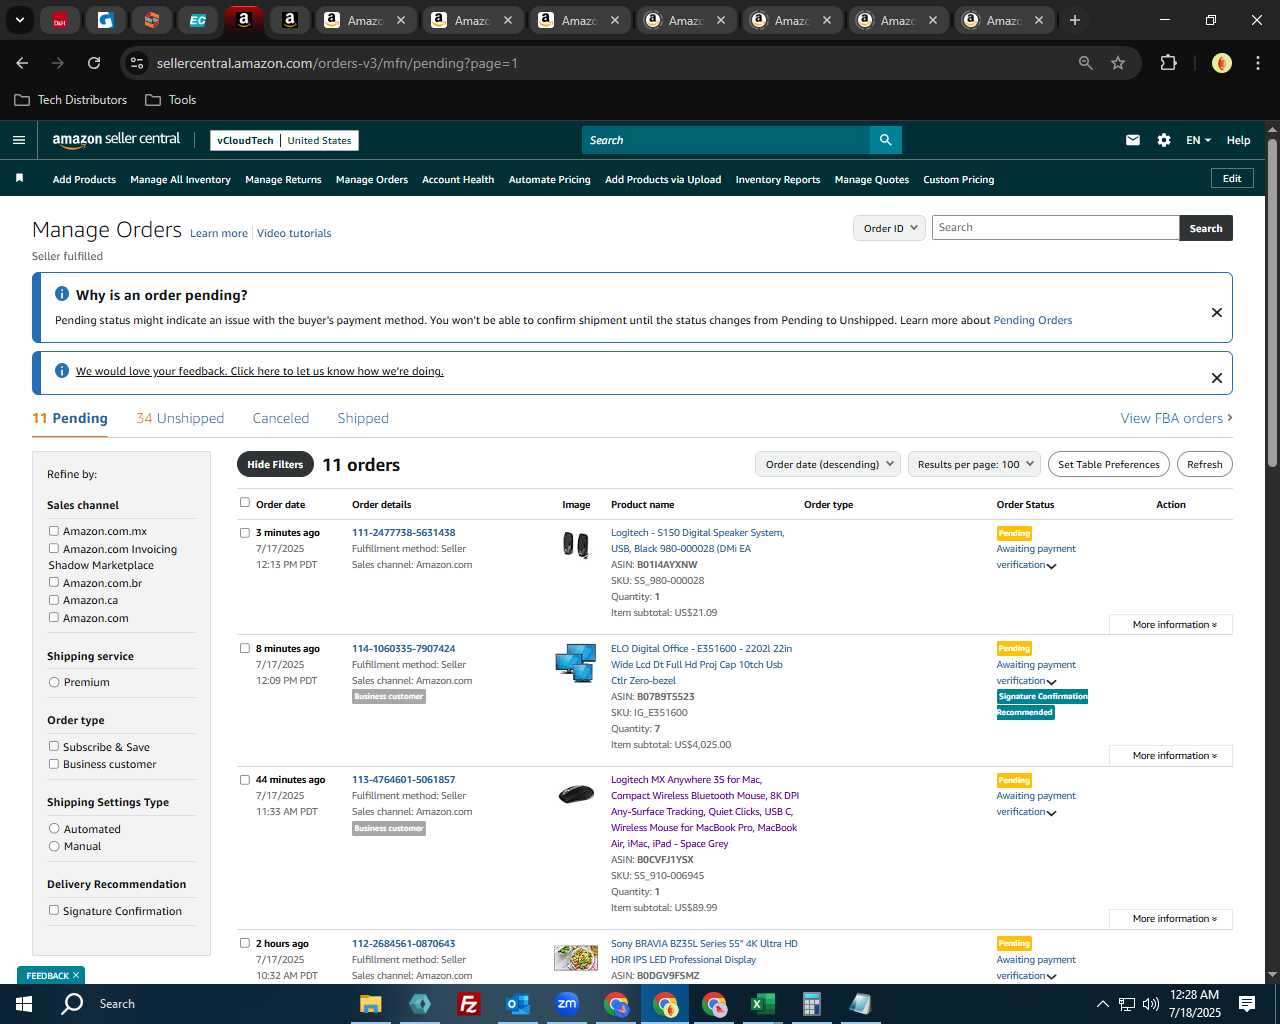Open the settings gear icon
This screenshot has height=1024, width=1280.
coord(1163,140)
